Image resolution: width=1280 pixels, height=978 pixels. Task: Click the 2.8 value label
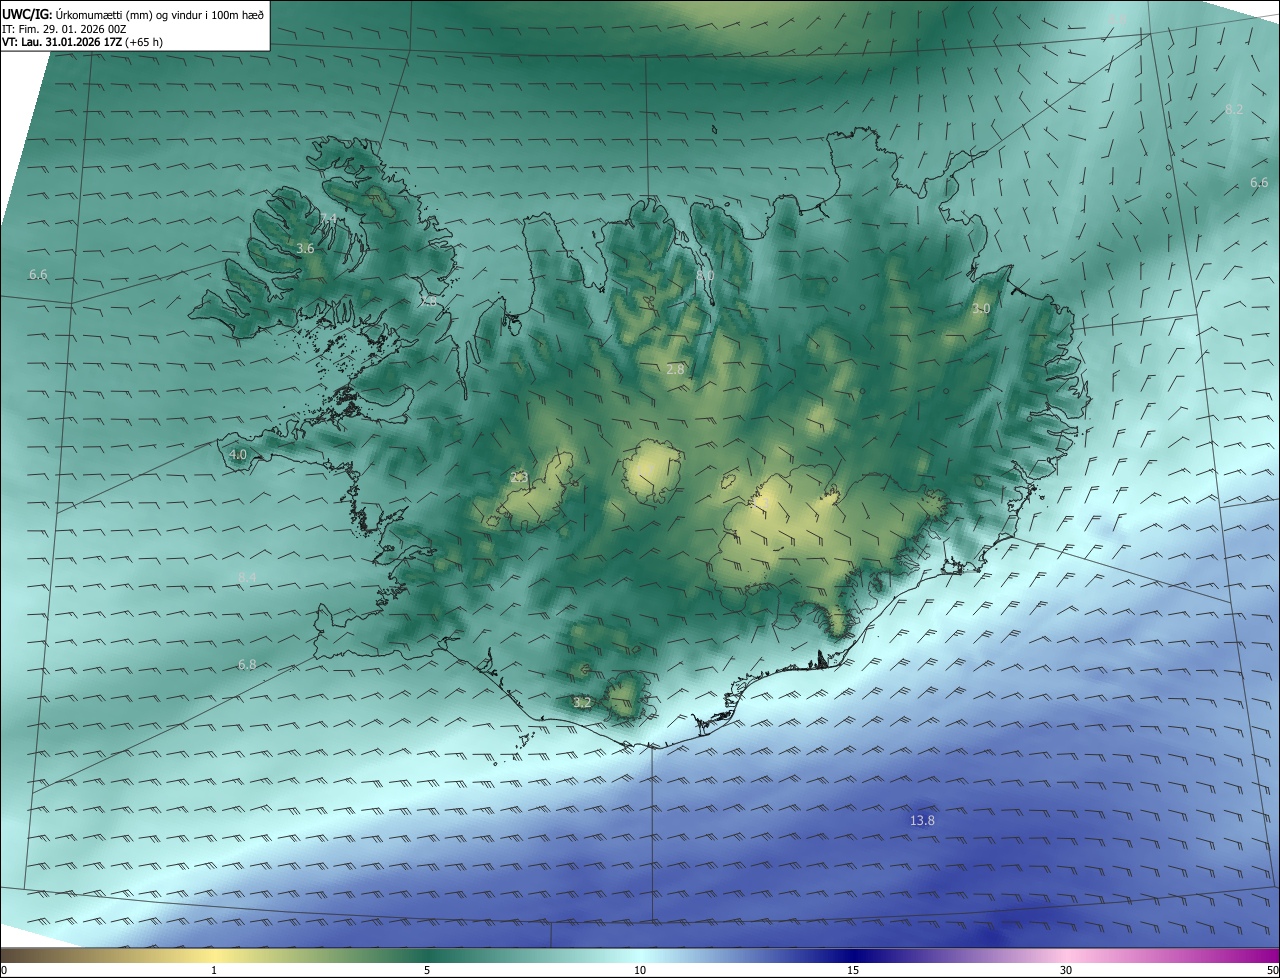[675, 369]
